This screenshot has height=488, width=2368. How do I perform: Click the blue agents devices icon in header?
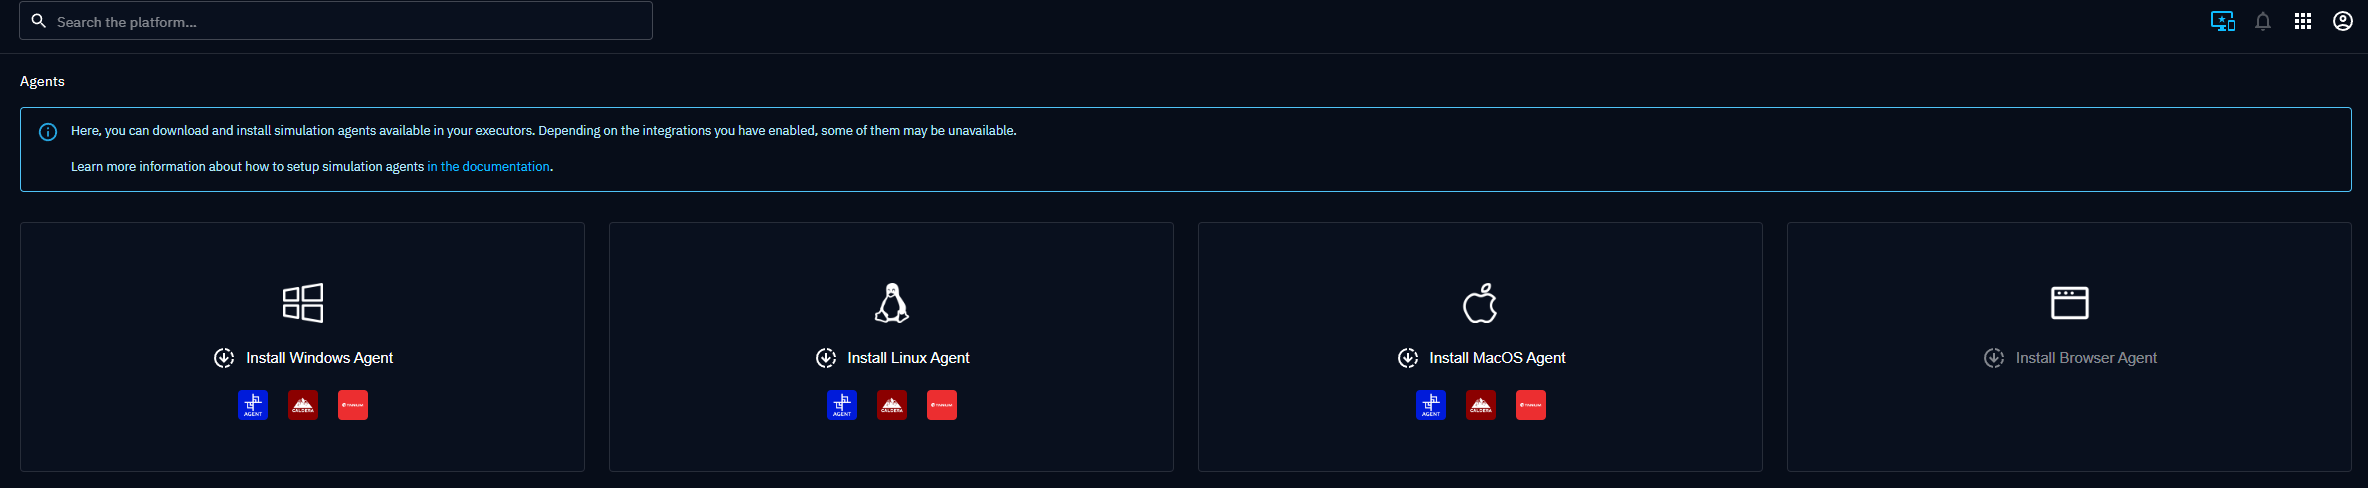(2222, 21)
